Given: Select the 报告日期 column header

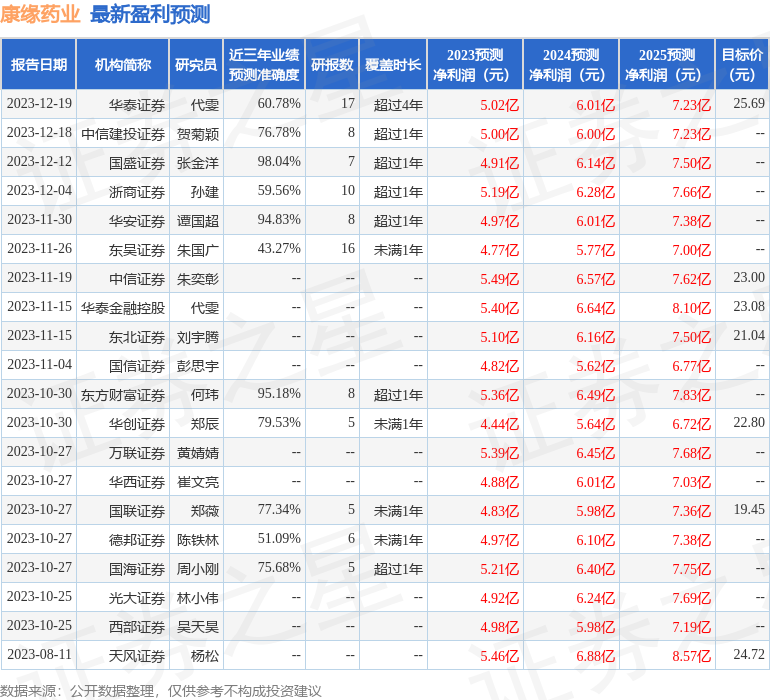Looking at the screenshot, I should tap(39, 64).
